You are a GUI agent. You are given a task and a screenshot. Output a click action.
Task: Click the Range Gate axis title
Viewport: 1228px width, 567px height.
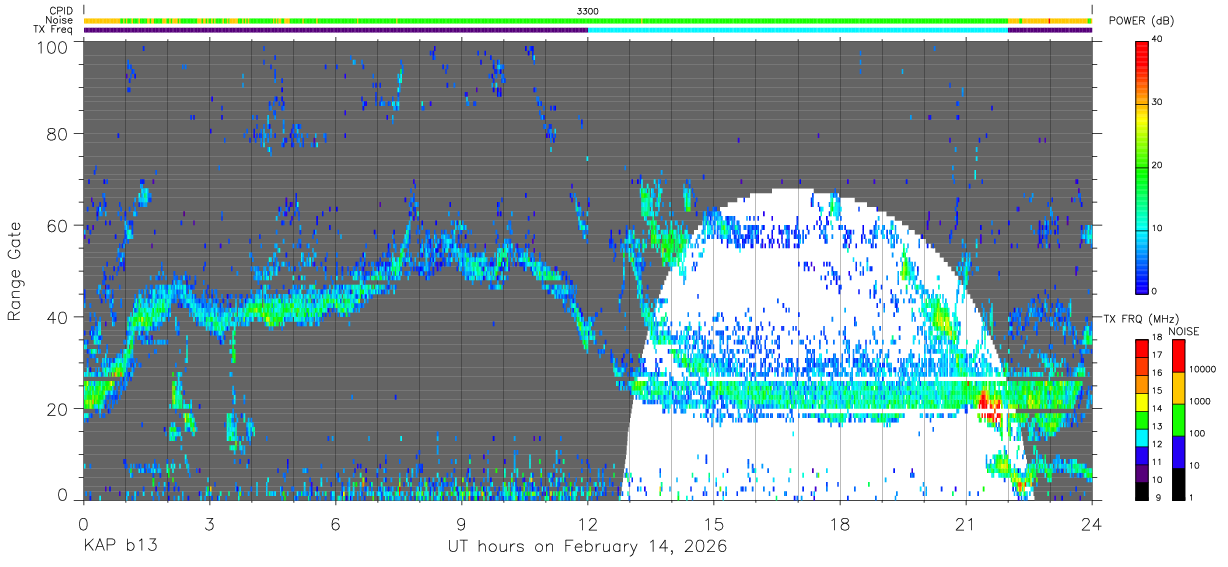coord(15,269)
